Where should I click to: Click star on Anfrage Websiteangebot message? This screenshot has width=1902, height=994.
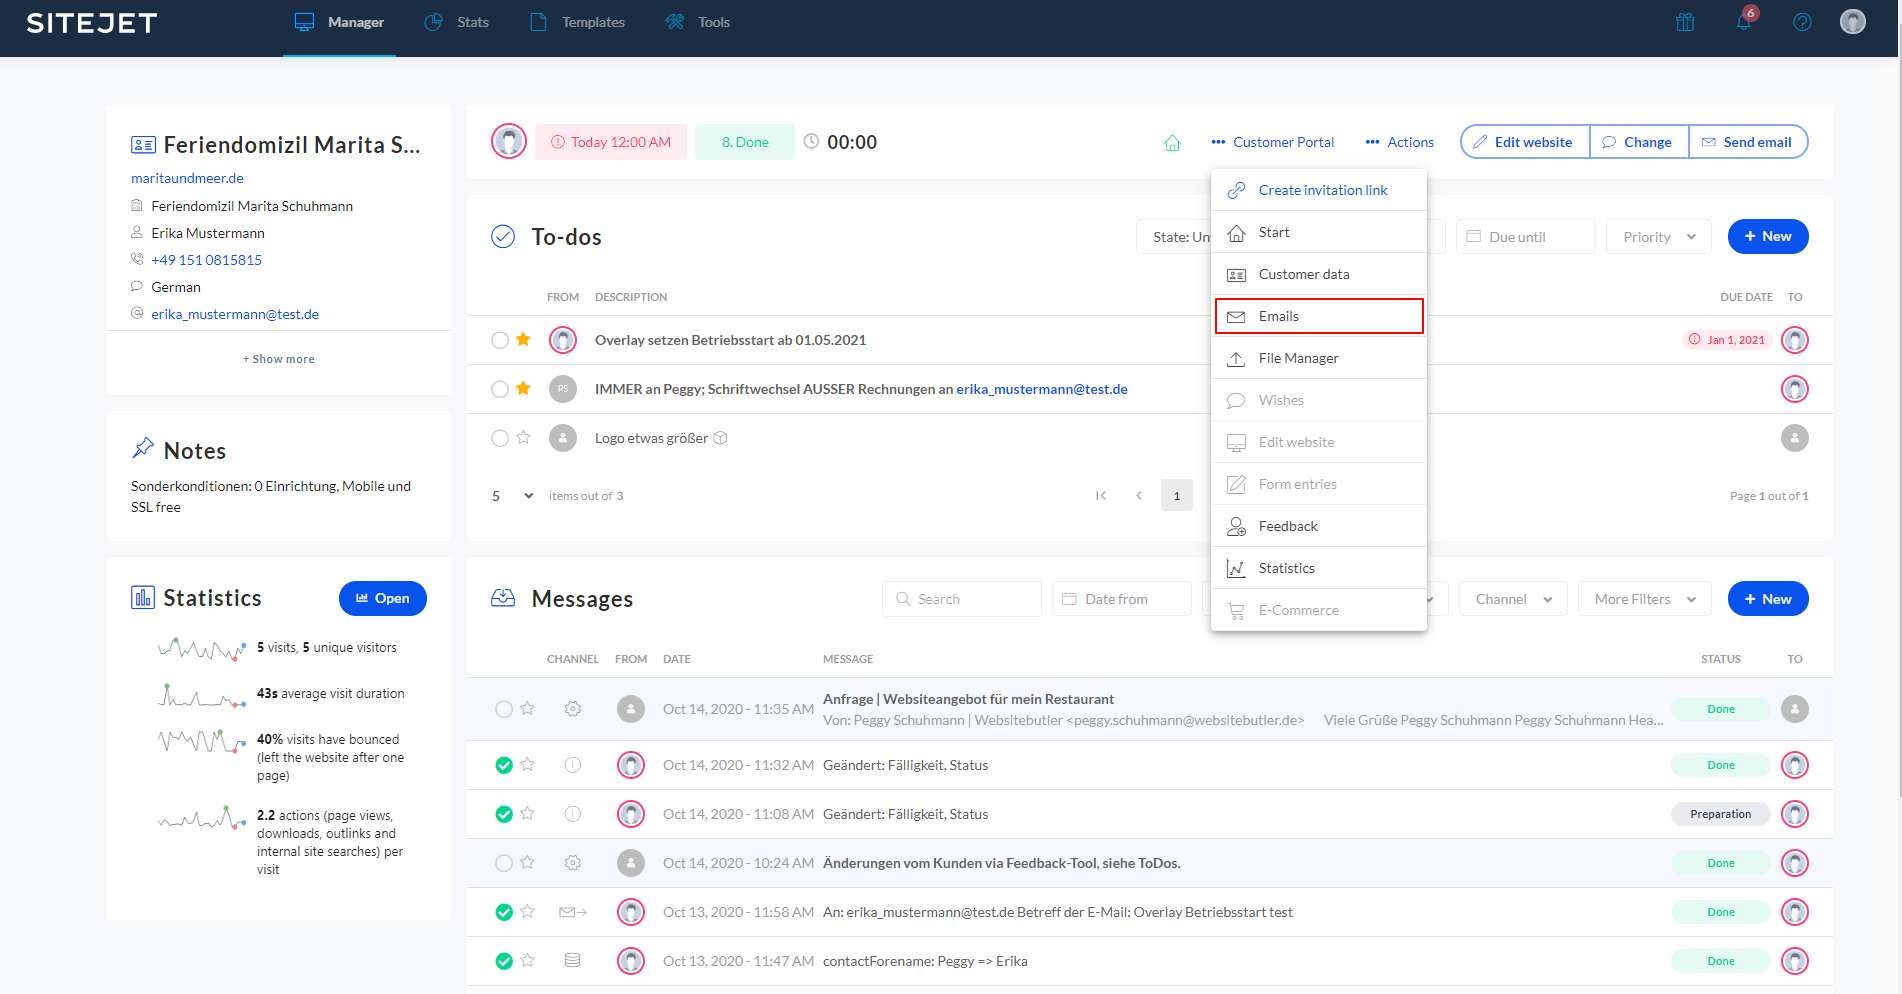[x=528, y=709]
